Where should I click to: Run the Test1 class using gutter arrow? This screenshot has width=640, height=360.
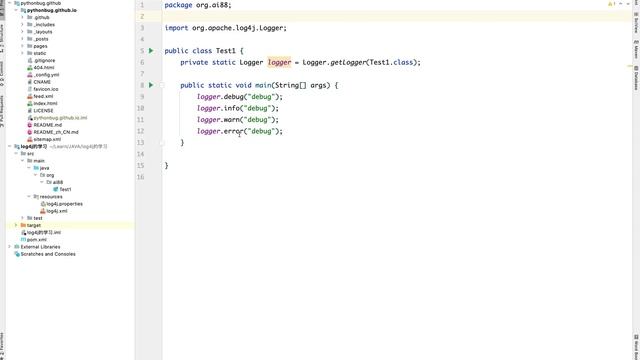[151, 51]
